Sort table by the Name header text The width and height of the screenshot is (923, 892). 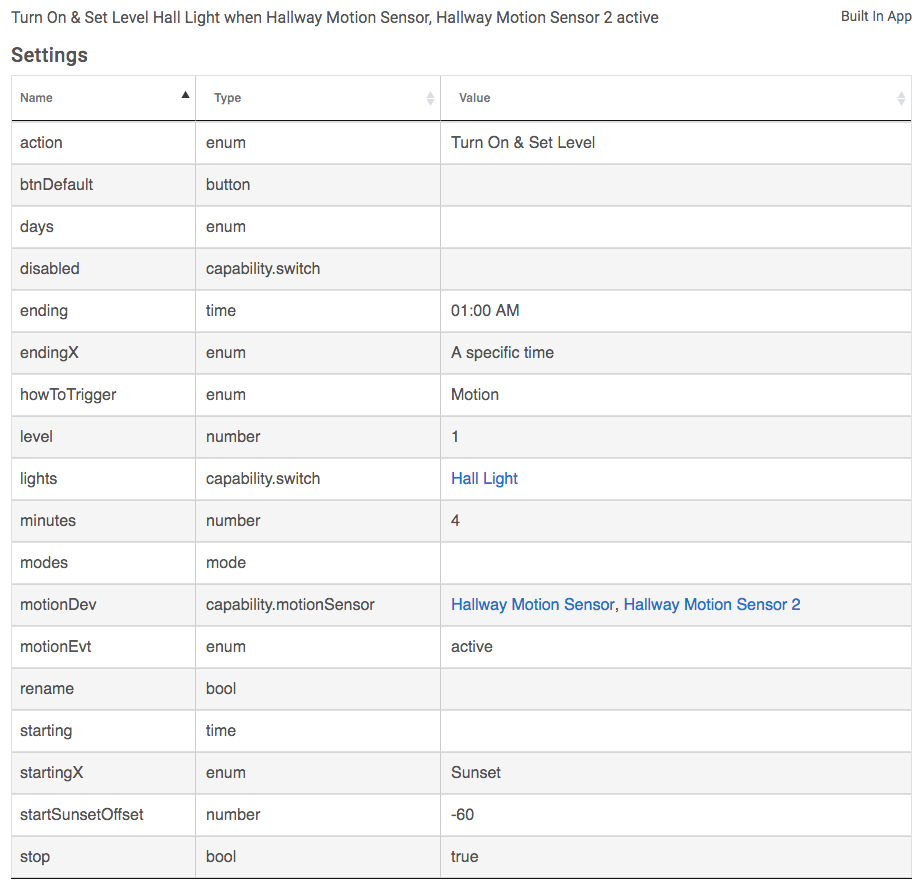click(x=37, y=98)
